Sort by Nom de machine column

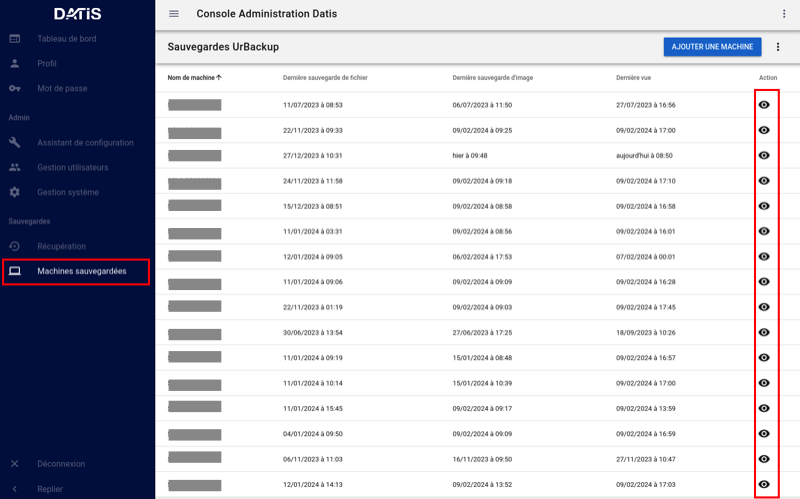tap(194, 78)
